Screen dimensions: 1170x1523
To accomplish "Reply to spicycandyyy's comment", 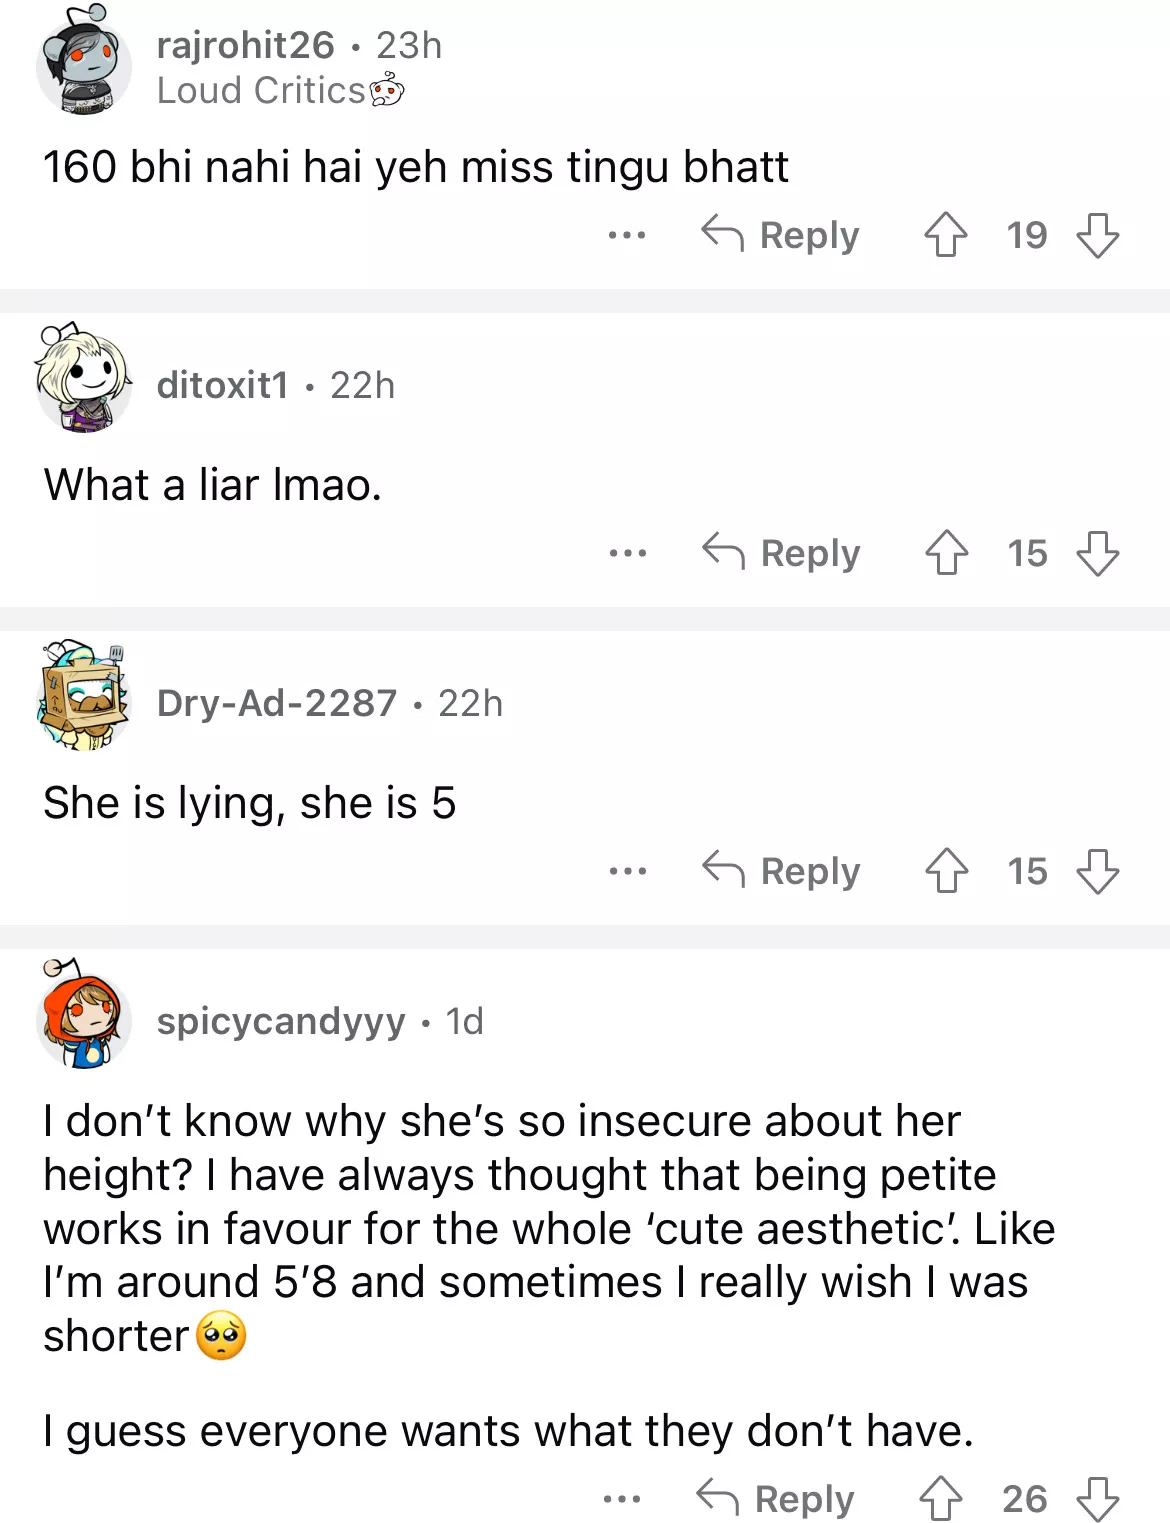I will pos(775,1499).
